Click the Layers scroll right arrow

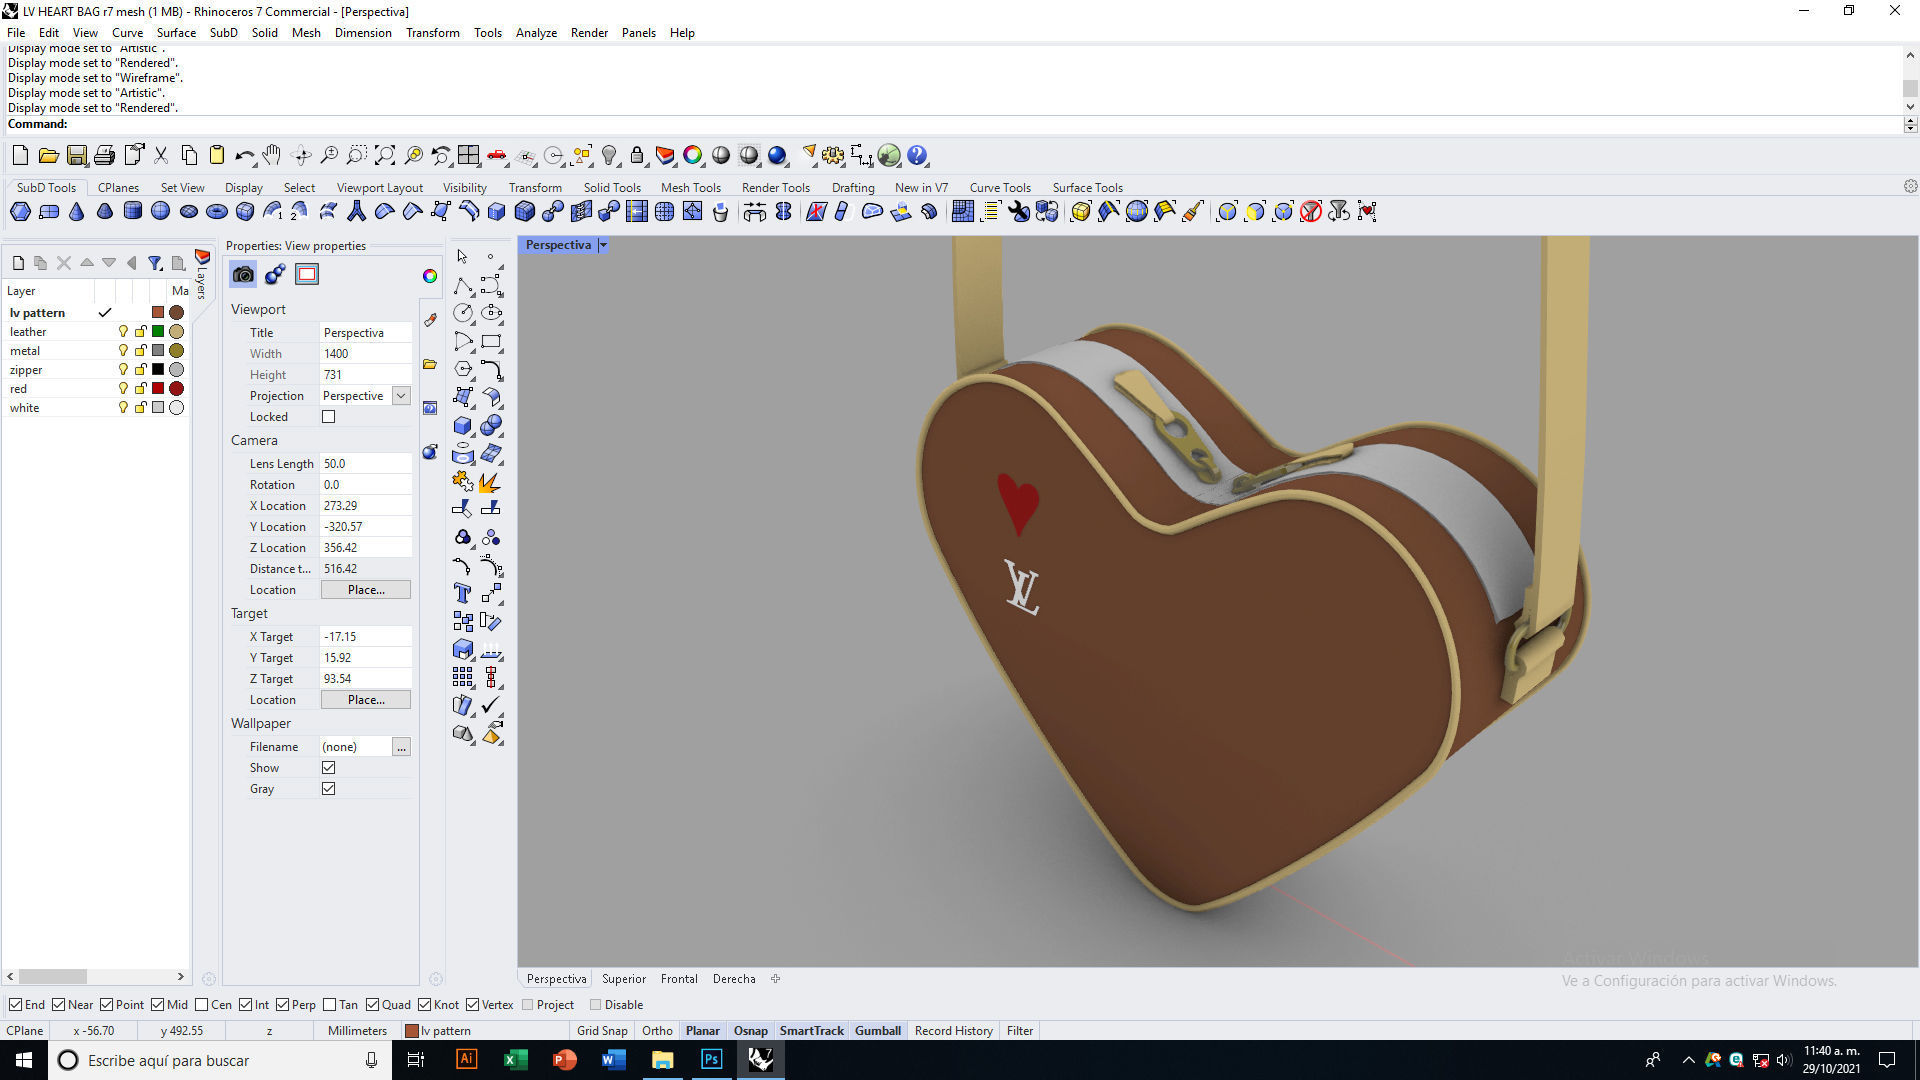tap(181, 976)
